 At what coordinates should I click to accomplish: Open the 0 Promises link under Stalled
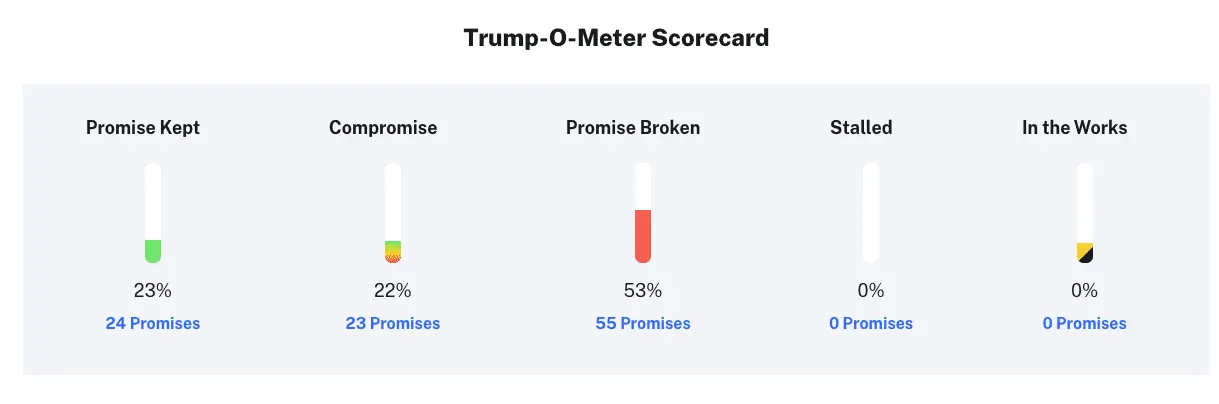point(871,323)
